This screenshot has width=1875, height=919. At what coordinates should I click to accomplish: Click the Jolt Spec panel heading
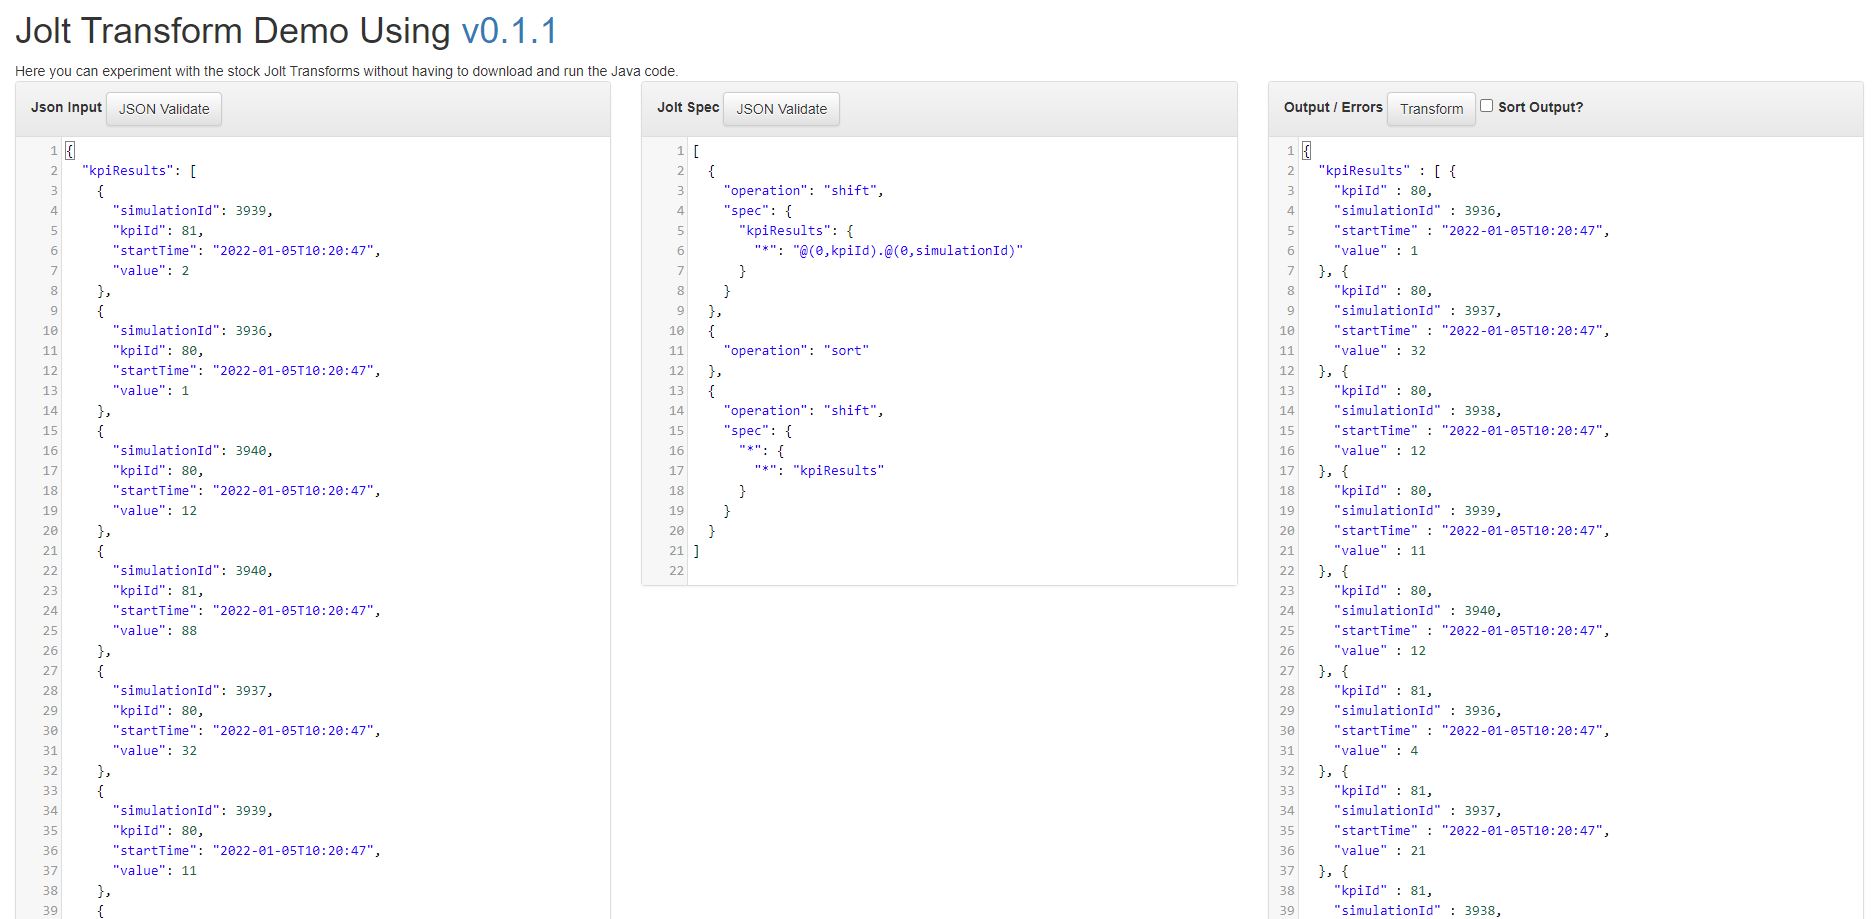(688, 107)
